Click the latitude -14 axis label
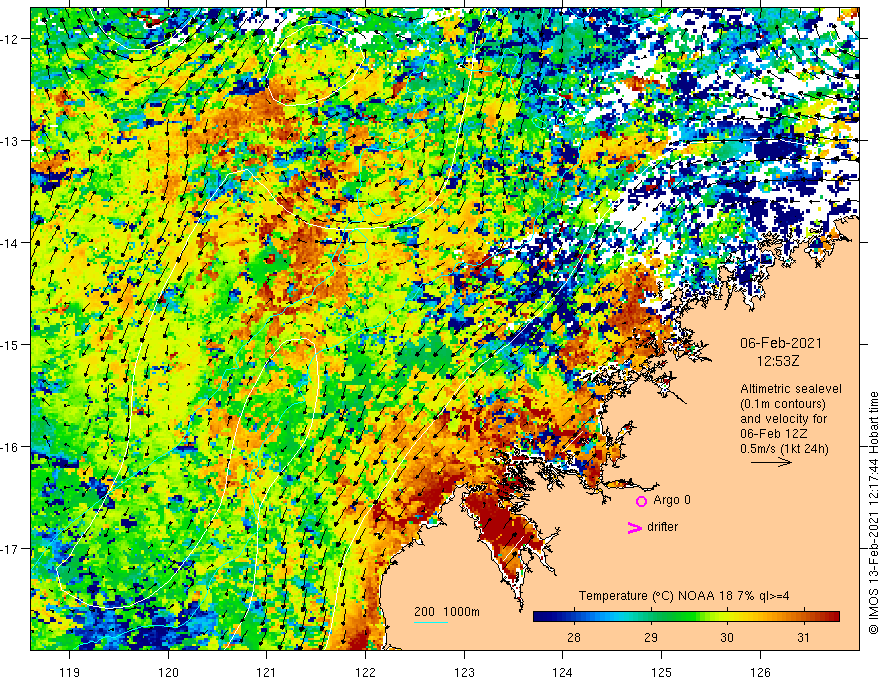Screen dimensions: 880x680 pos(11,243)
